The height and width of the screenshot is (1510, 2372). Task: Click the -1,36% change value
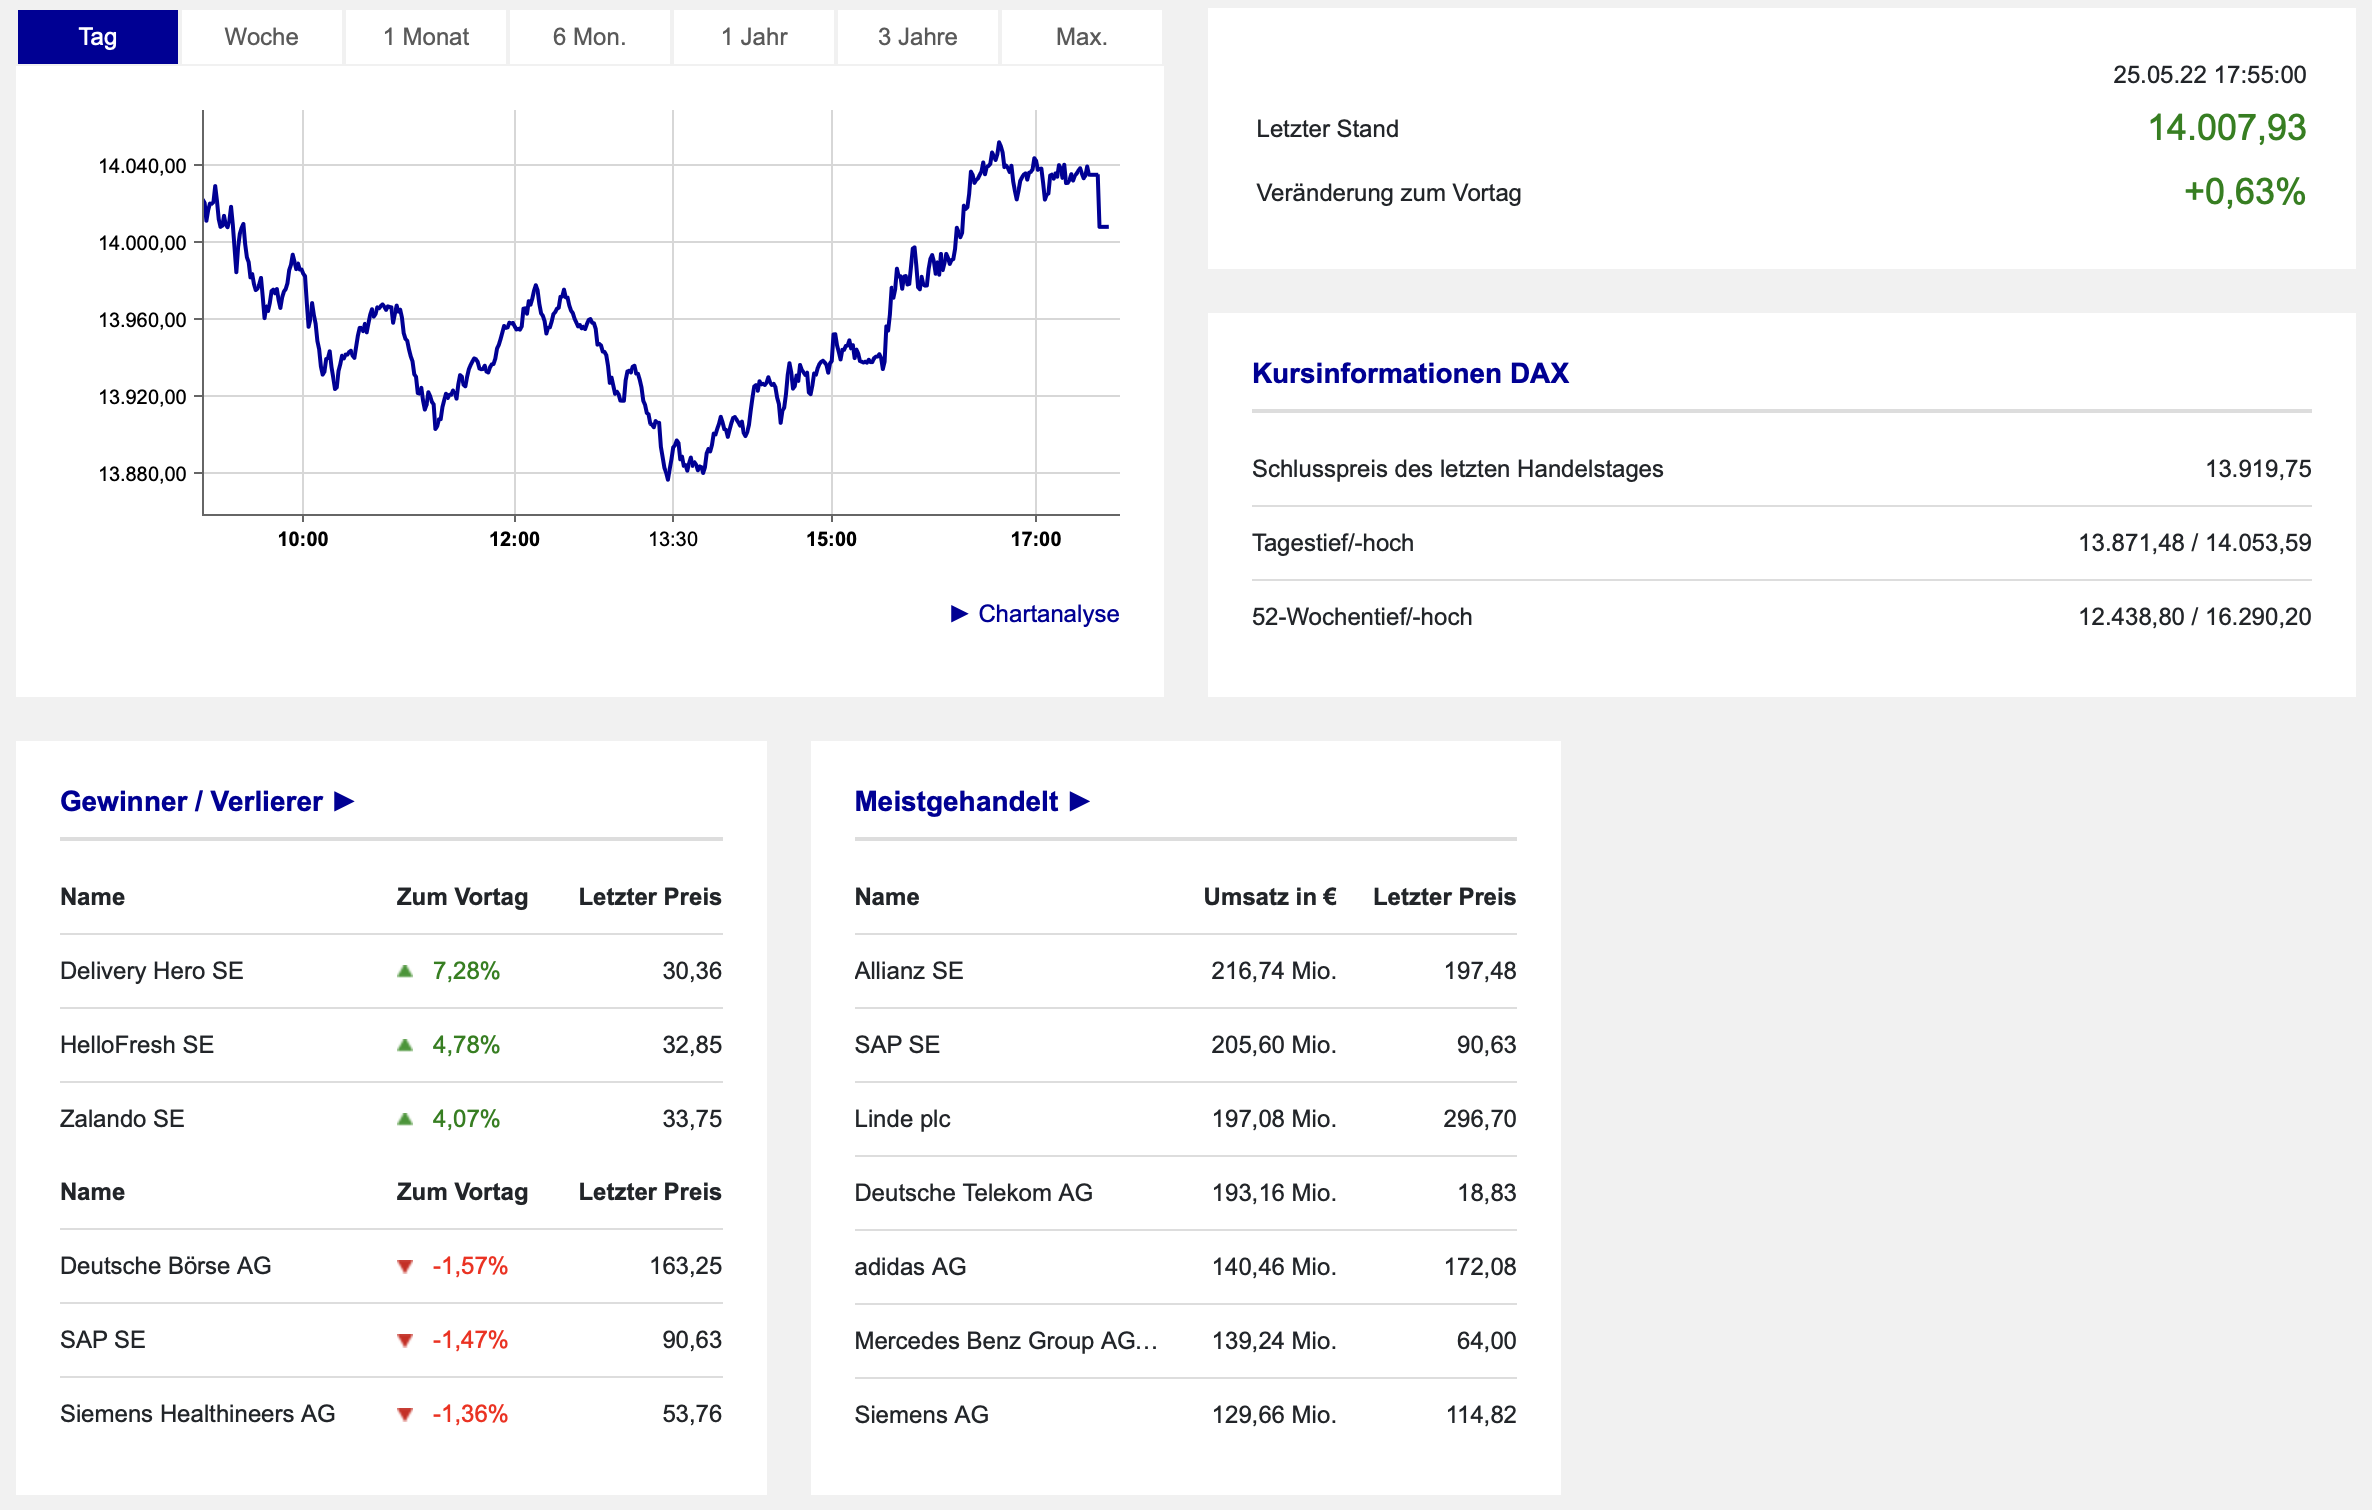pos(470,1414)
